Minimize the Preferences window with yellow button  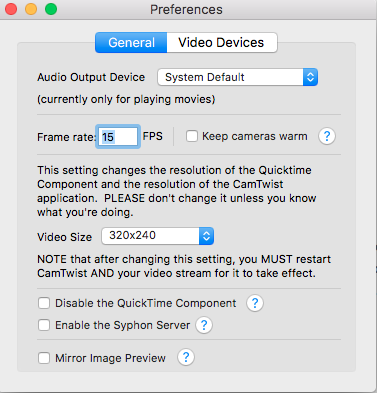pyautogui.click(x=31, y=9)
